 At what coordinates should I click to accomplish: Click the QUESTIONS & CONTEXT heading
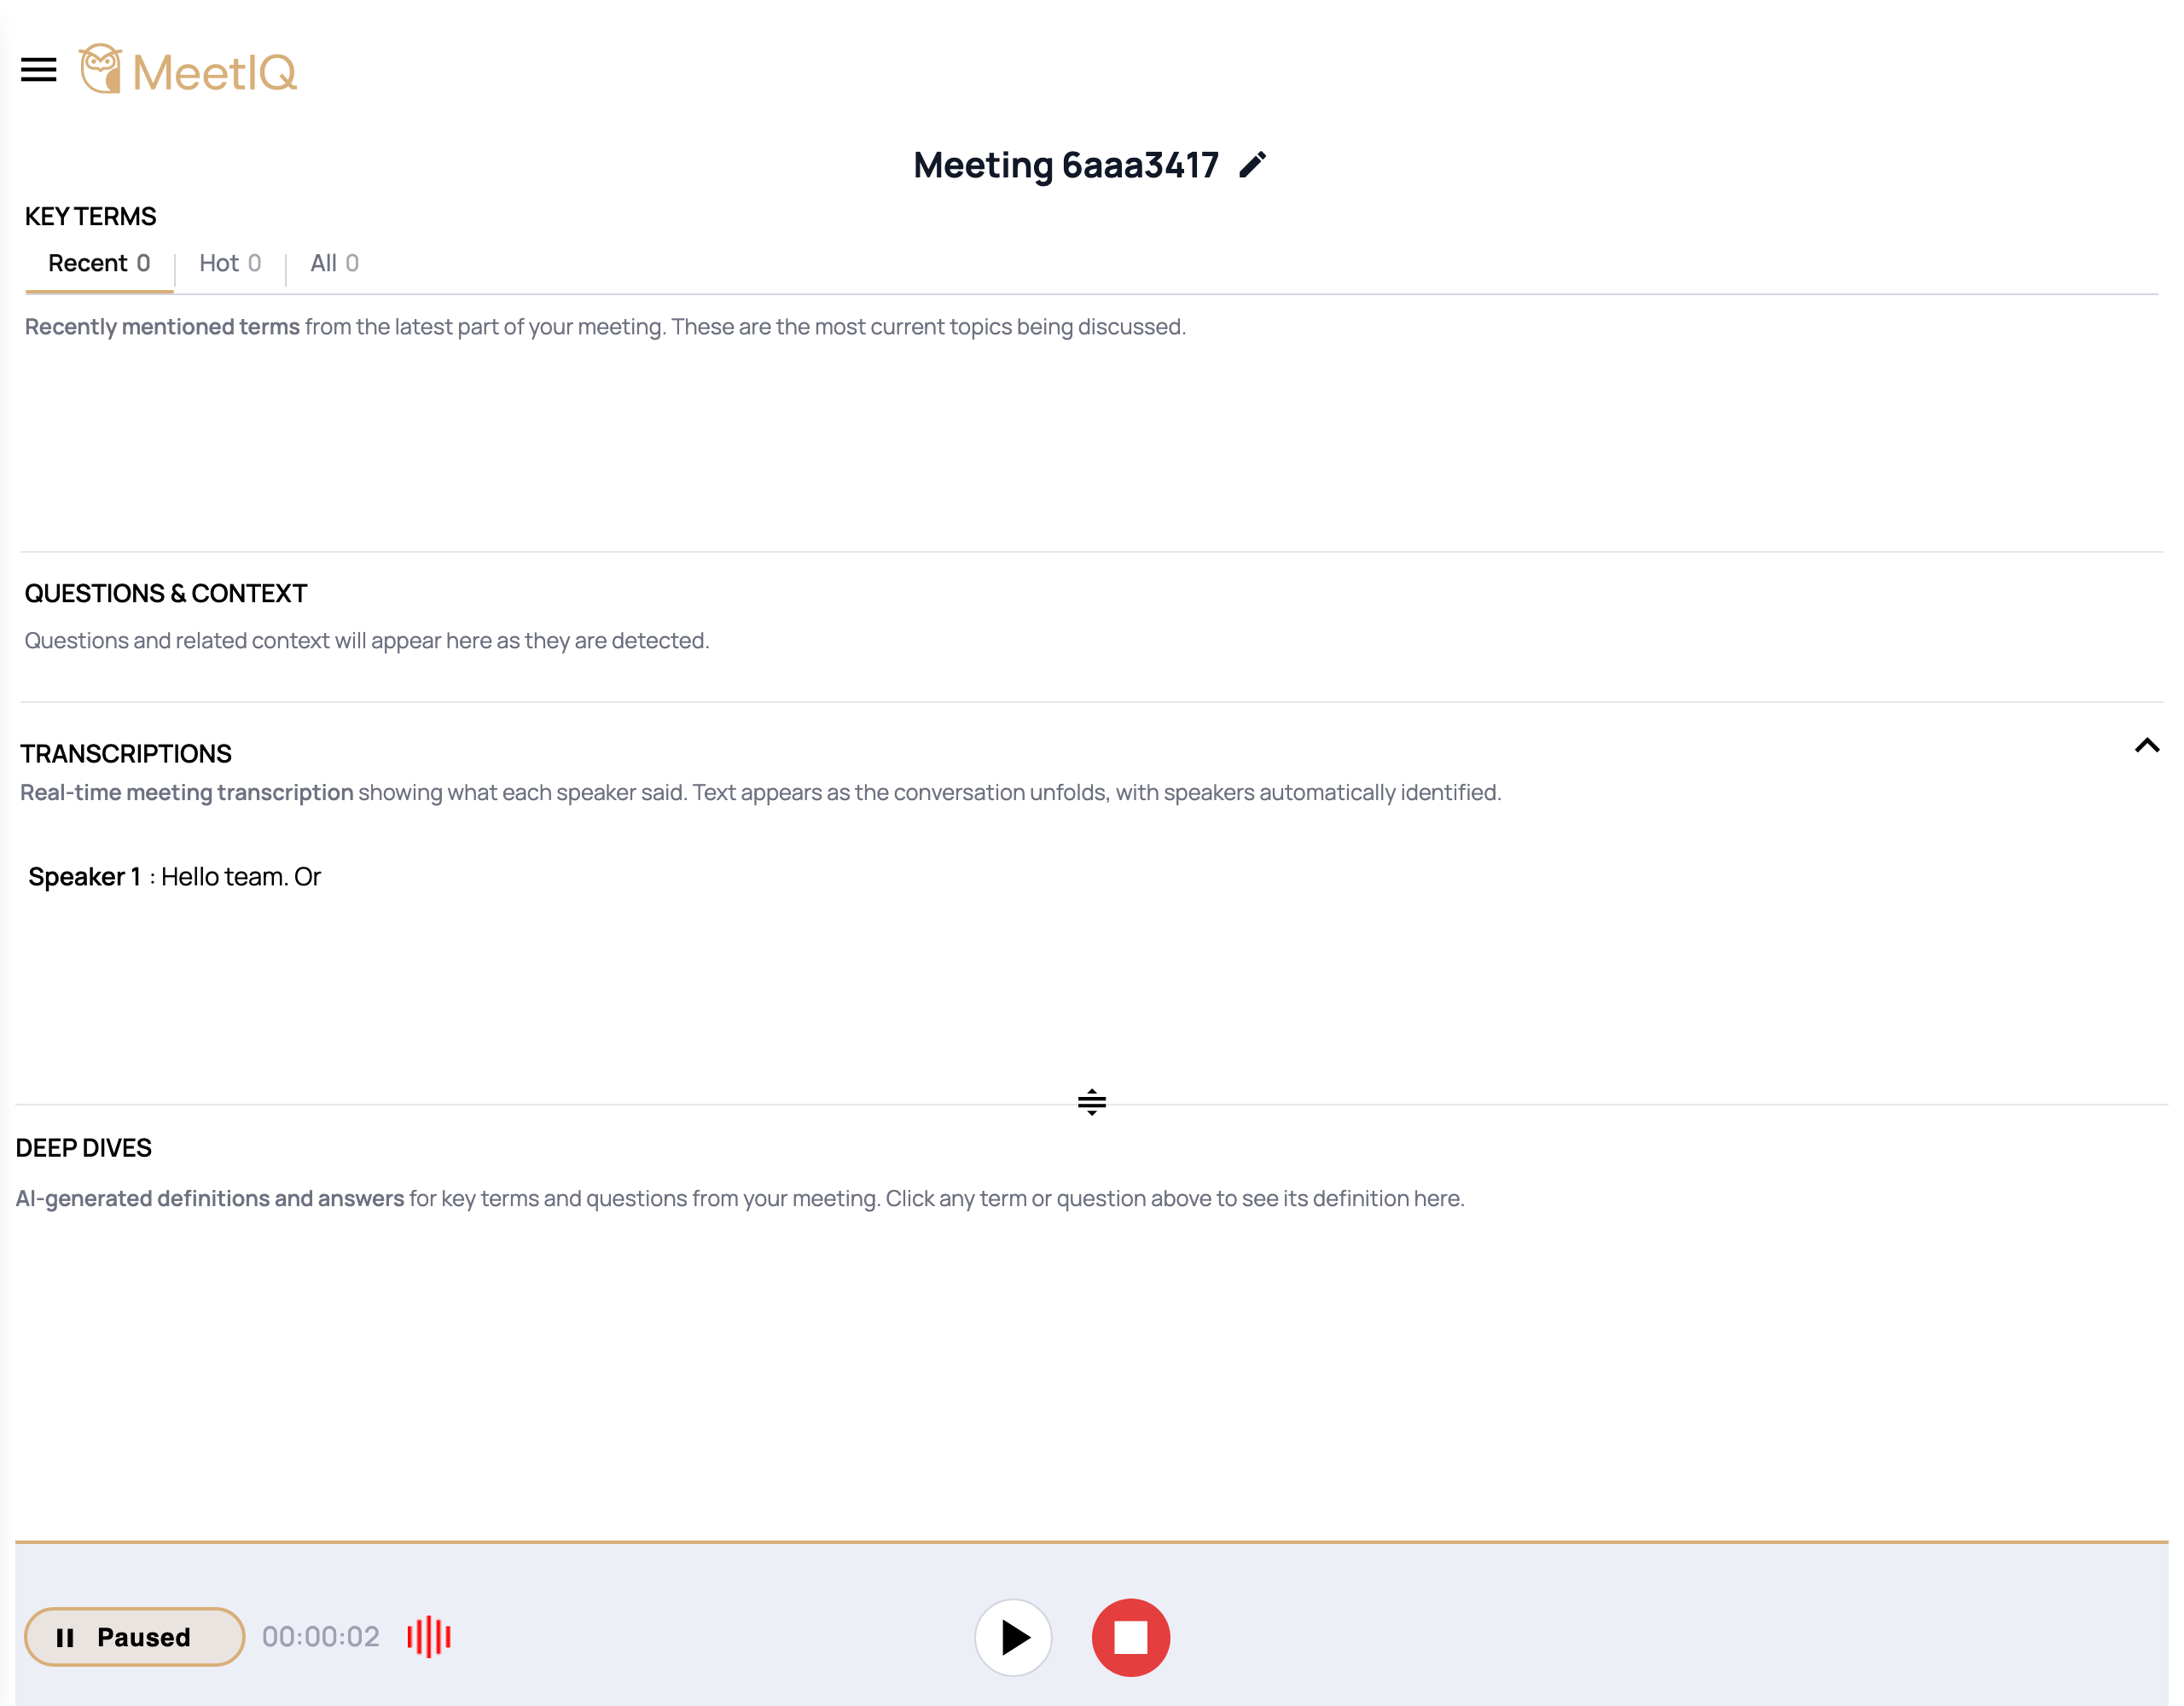166,594
